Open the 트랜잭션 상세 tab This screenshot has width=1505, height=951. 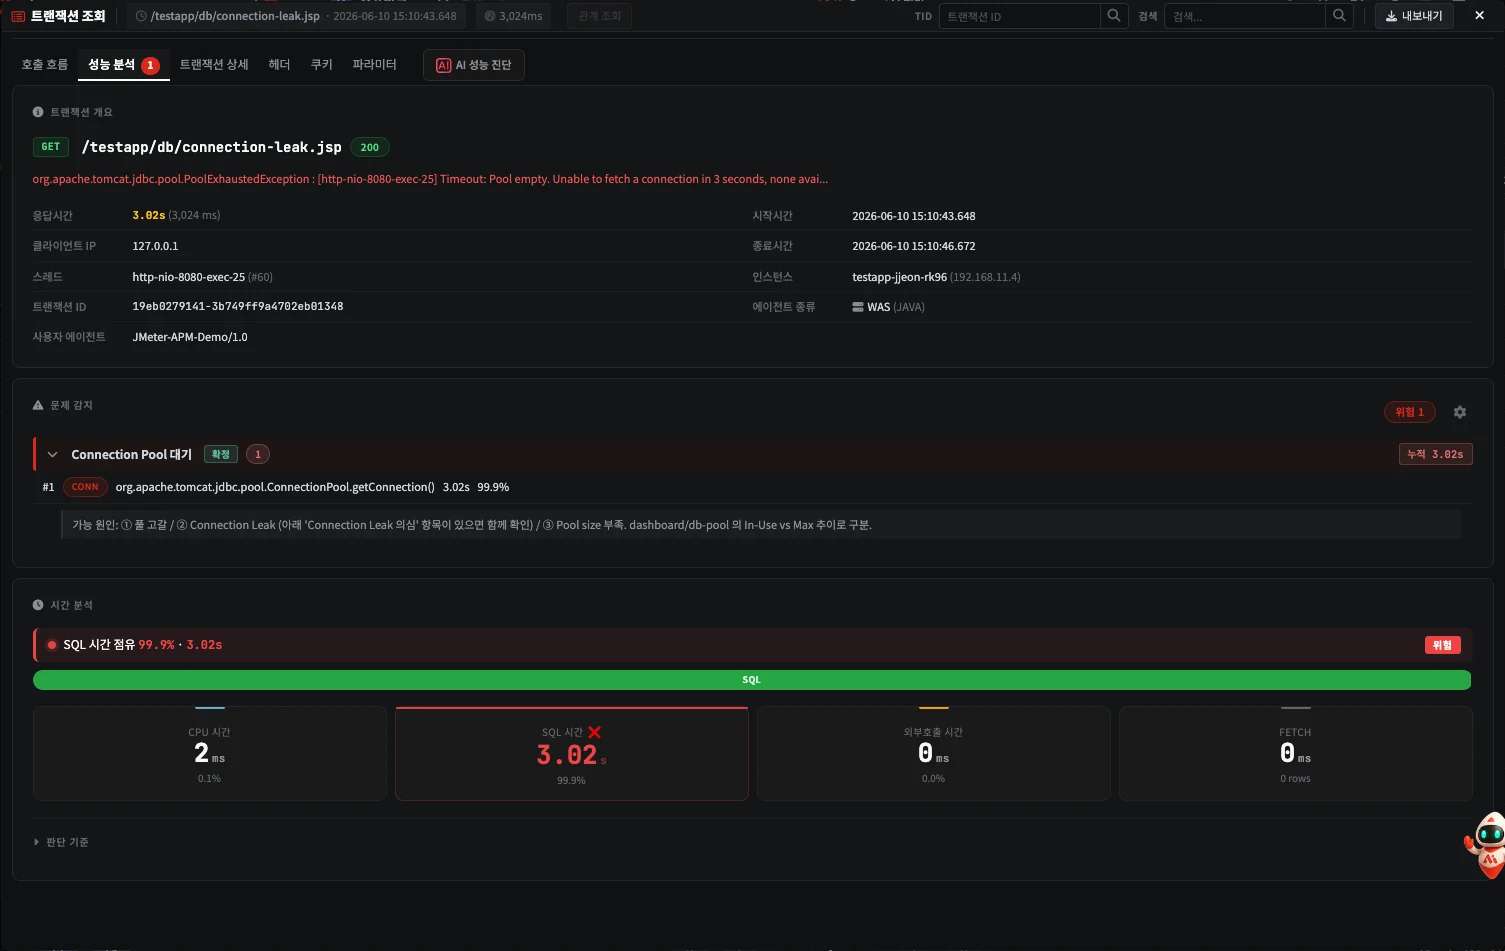(214, 65)
